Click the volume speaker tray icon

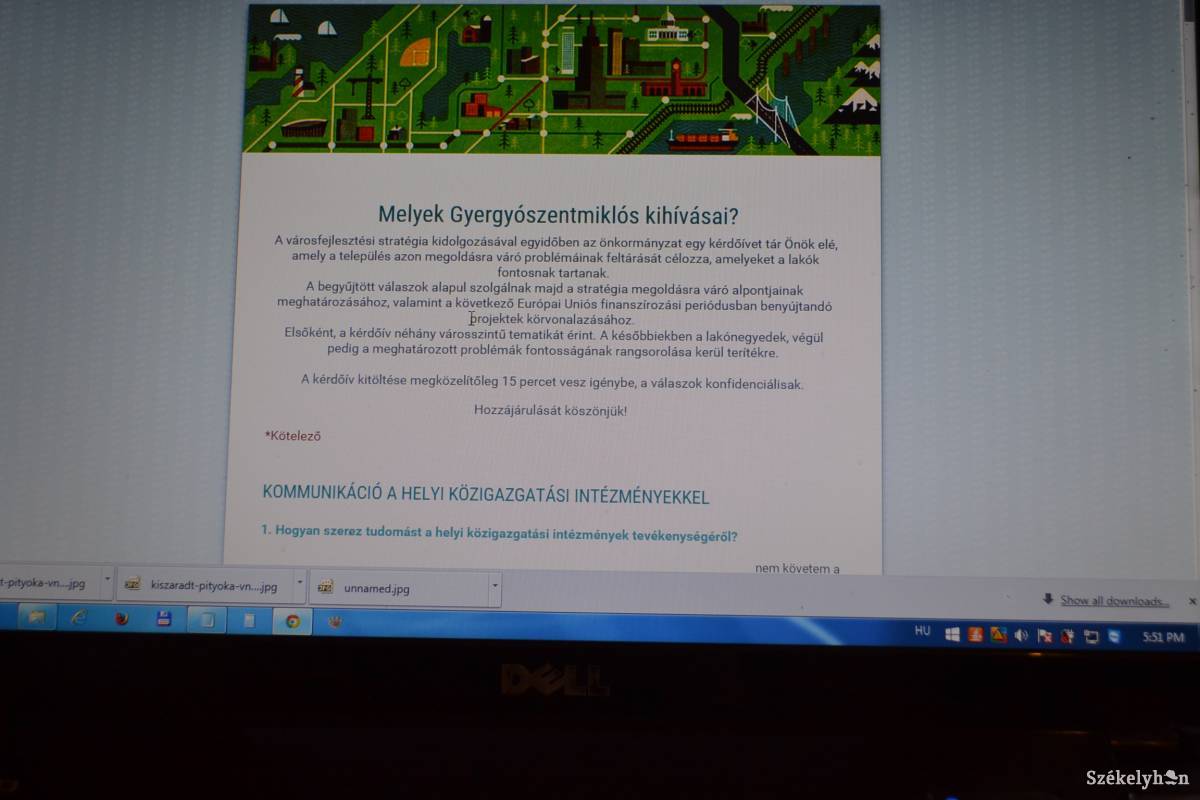point(1021,635)
